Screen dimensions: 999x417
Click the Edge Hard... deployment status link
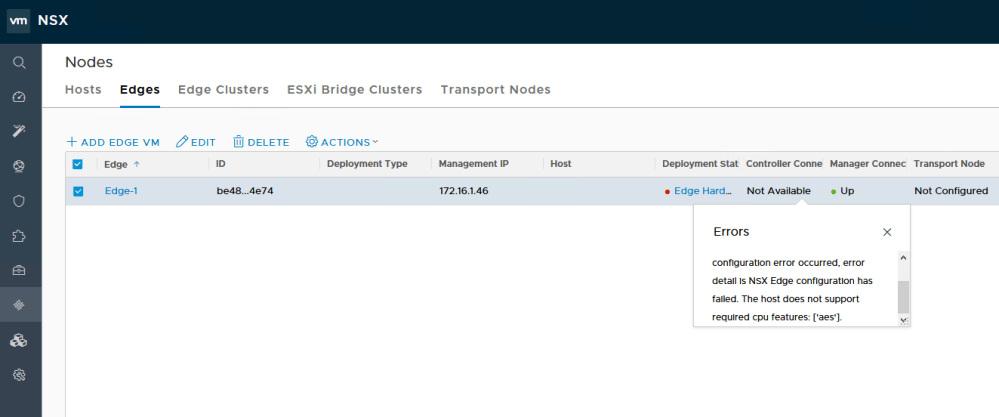point(703,191)
